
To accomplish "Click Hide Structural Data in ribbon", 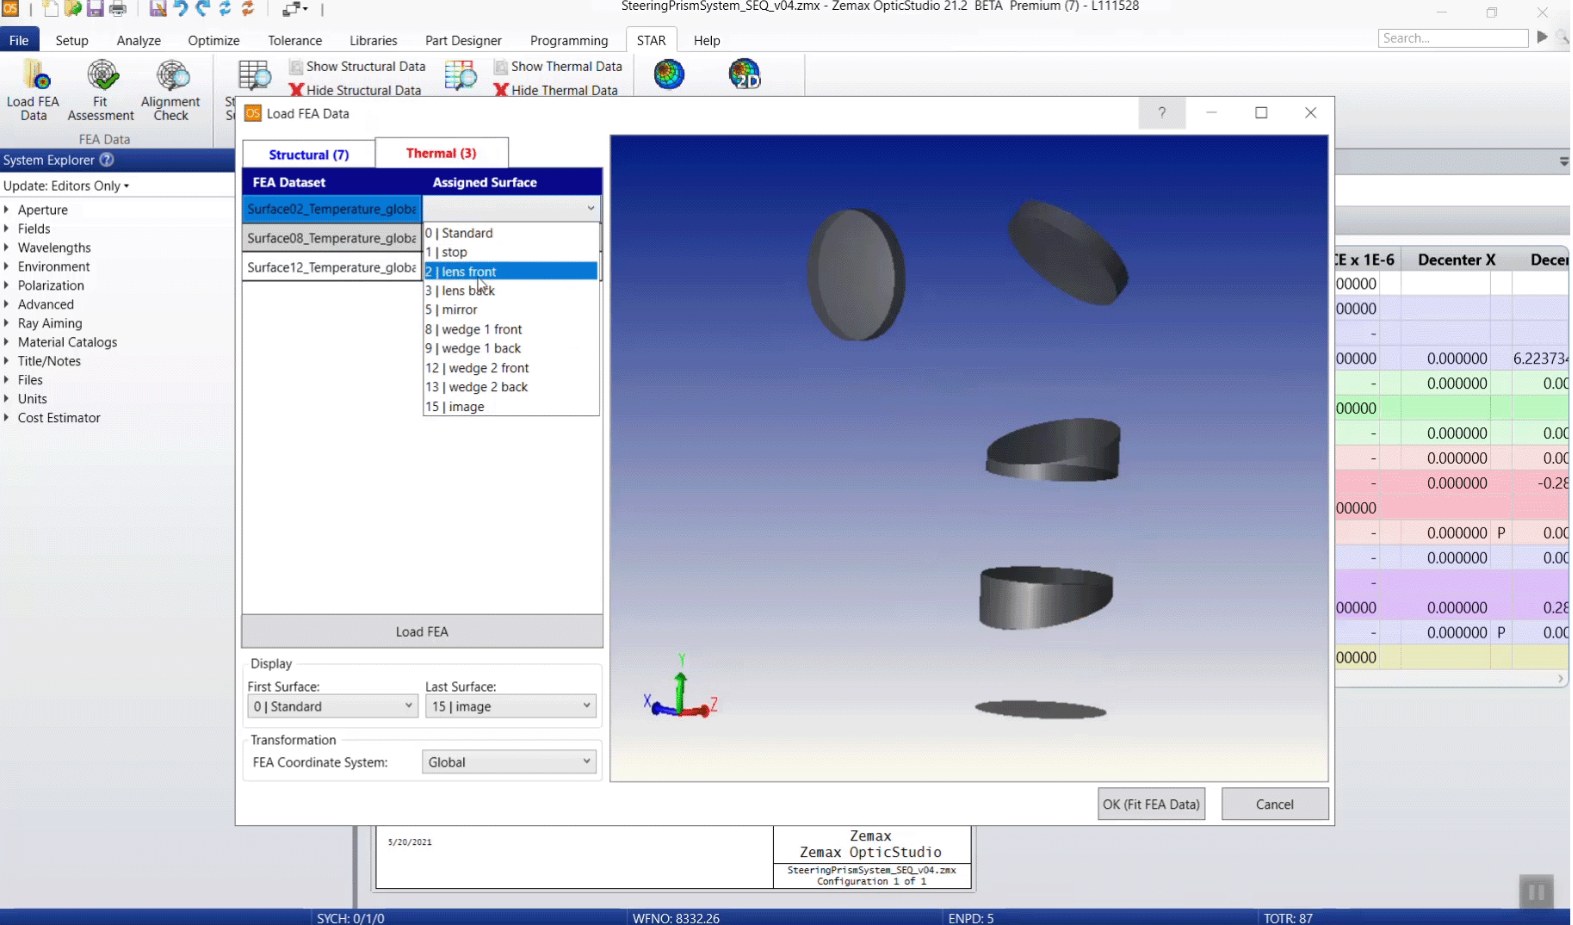I will click(355, 90).
